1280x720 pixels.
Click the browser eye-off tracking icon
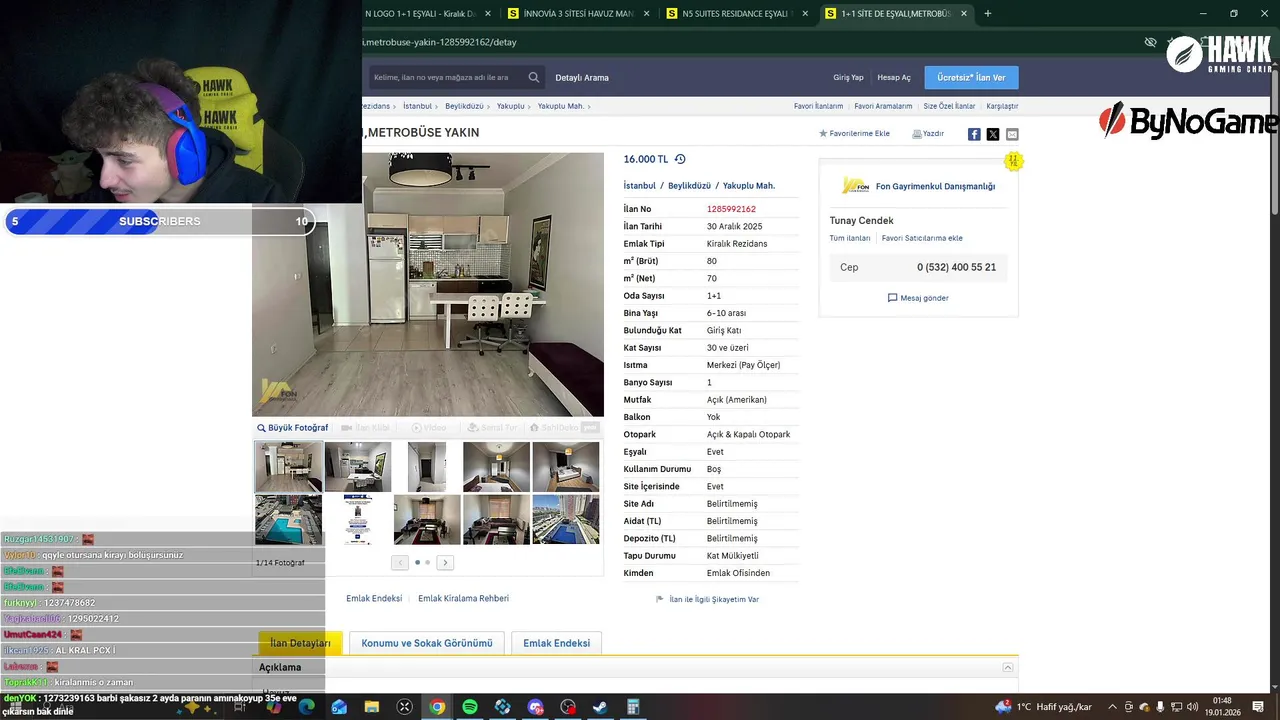click(1150, 42)
